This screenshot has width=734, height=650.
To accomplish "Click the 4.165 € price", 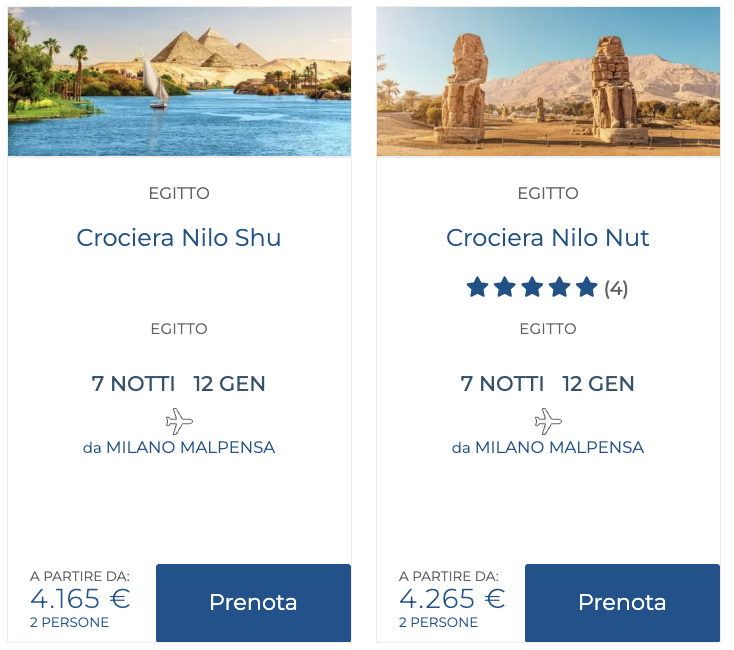I will click(x=80, y=599).
